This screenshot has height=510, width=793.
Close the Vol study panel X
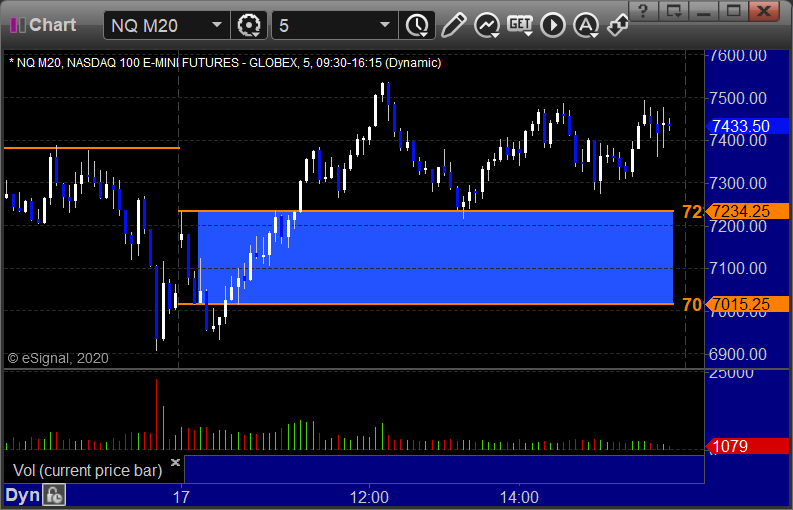[x=175, y=462]
